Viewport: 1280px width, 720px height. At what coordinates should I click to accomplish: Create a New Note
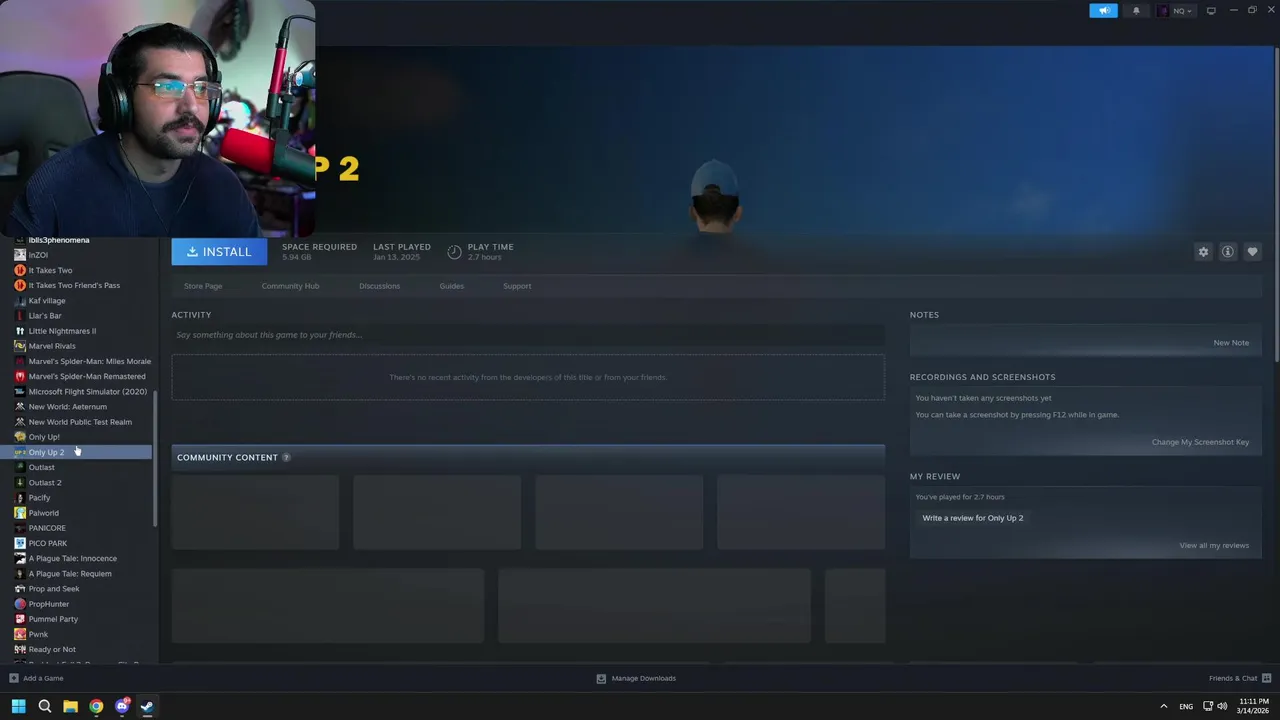(1231, 343)
